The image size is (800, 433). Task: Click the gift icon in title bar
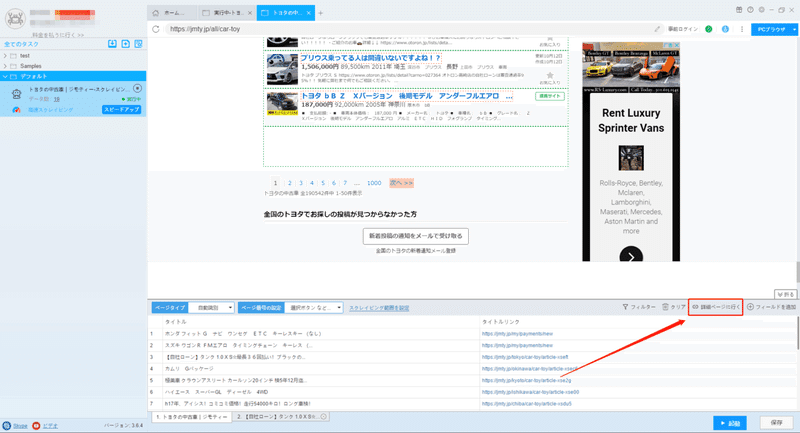739,10
